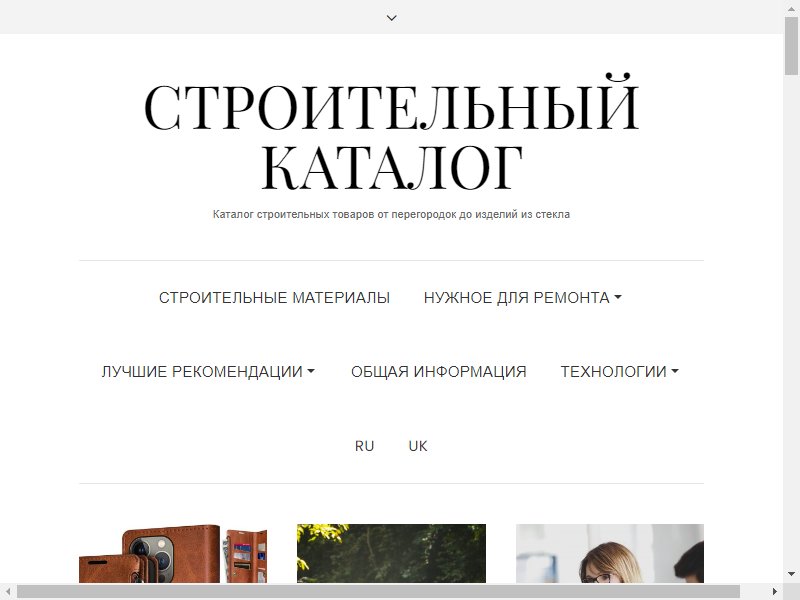This screenshot has width=800, height=600.
Task: Switch site language to RU
Action: click(x=364, y=446)
